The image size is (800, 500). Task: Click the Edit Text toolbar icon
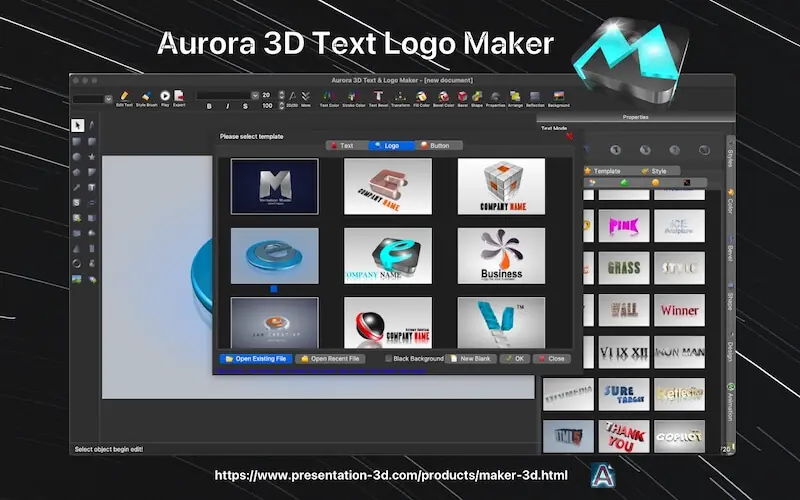coord(124,98)
